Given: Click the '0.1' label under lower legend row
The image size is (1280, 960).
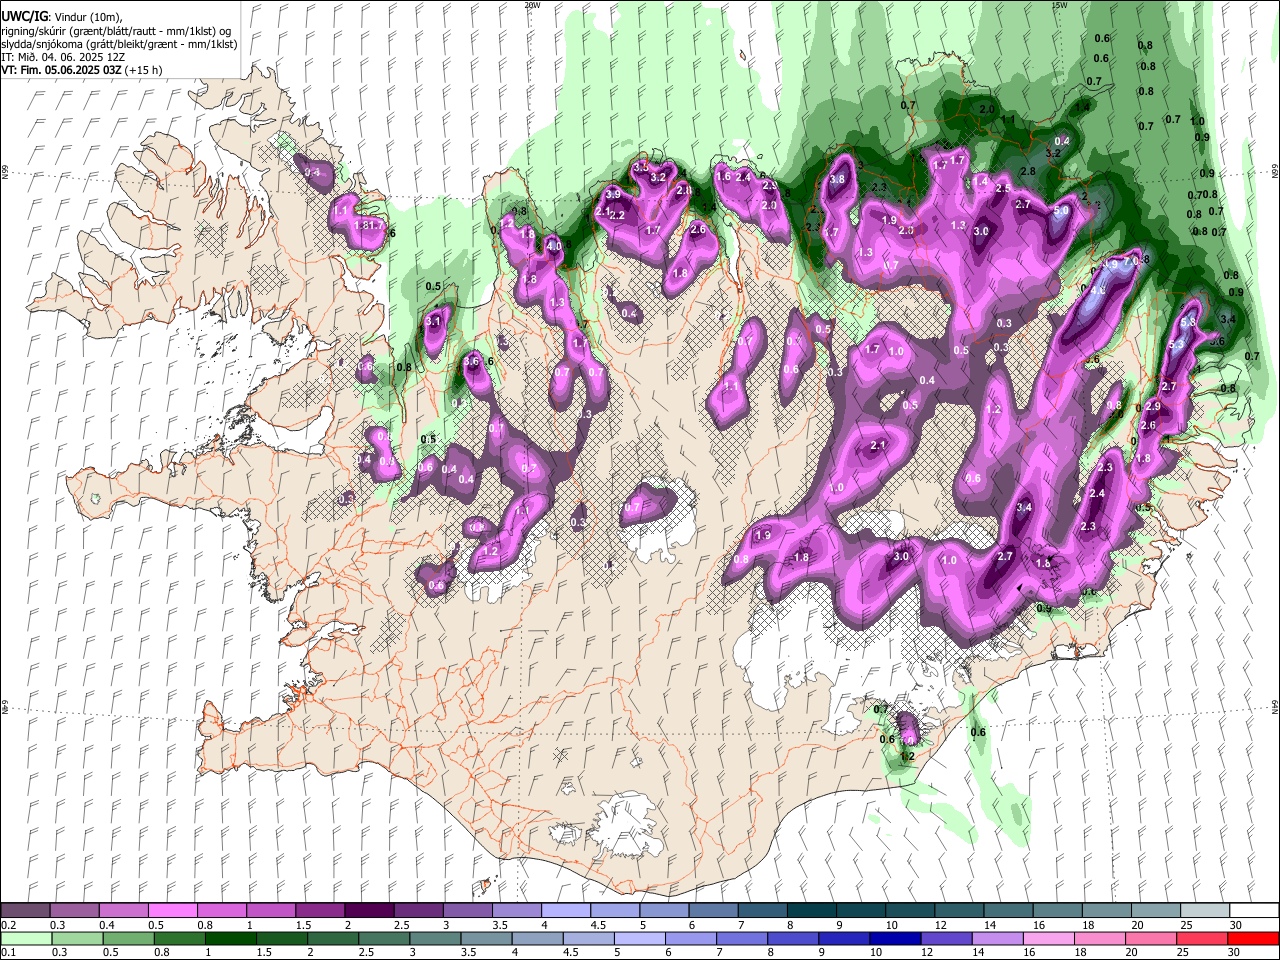Looking at the screenshot, I should [x=9, y=952].
